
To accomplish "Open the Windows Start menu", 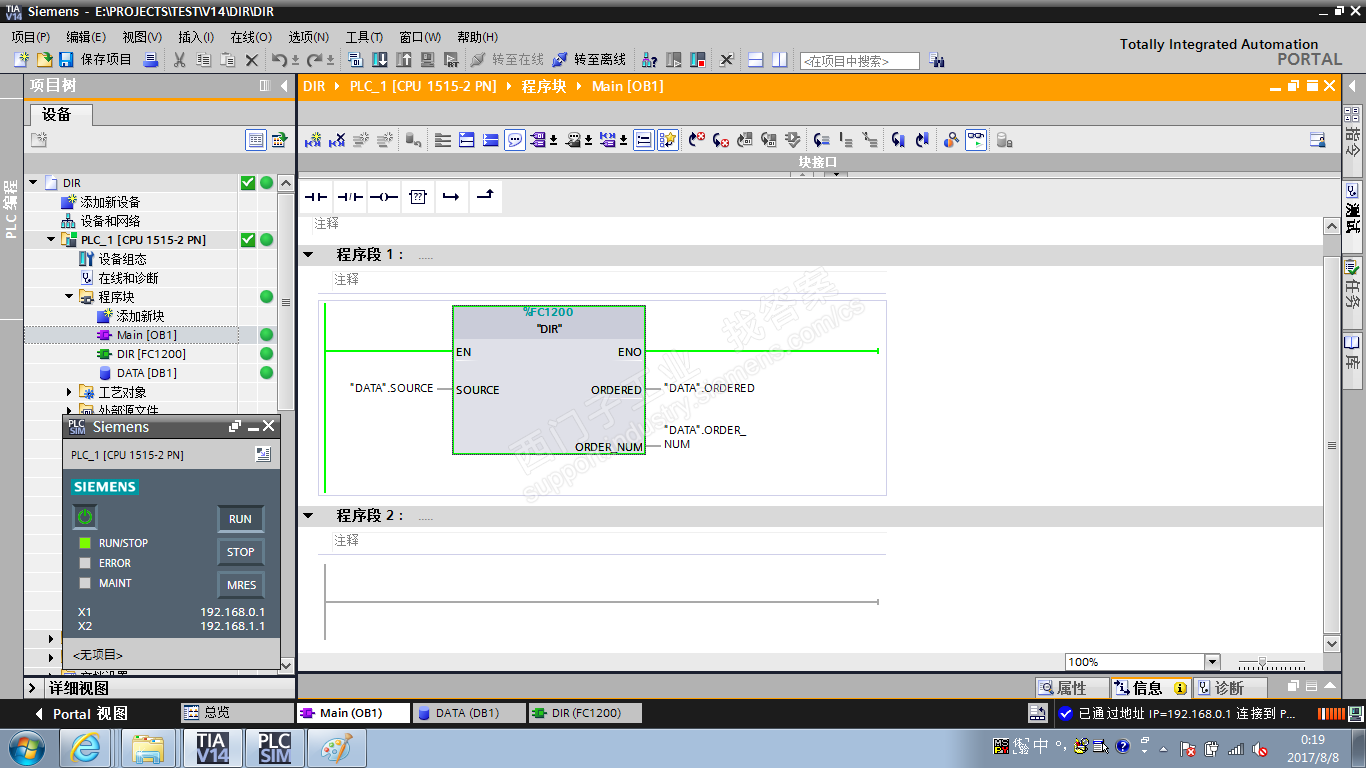I will click(24, 748).
